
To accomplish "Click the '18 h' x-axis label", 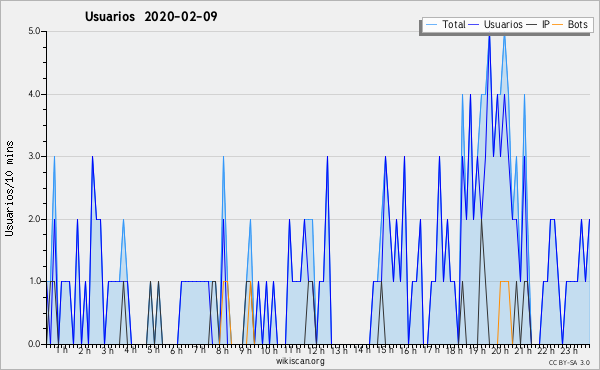I will [454, 350].
